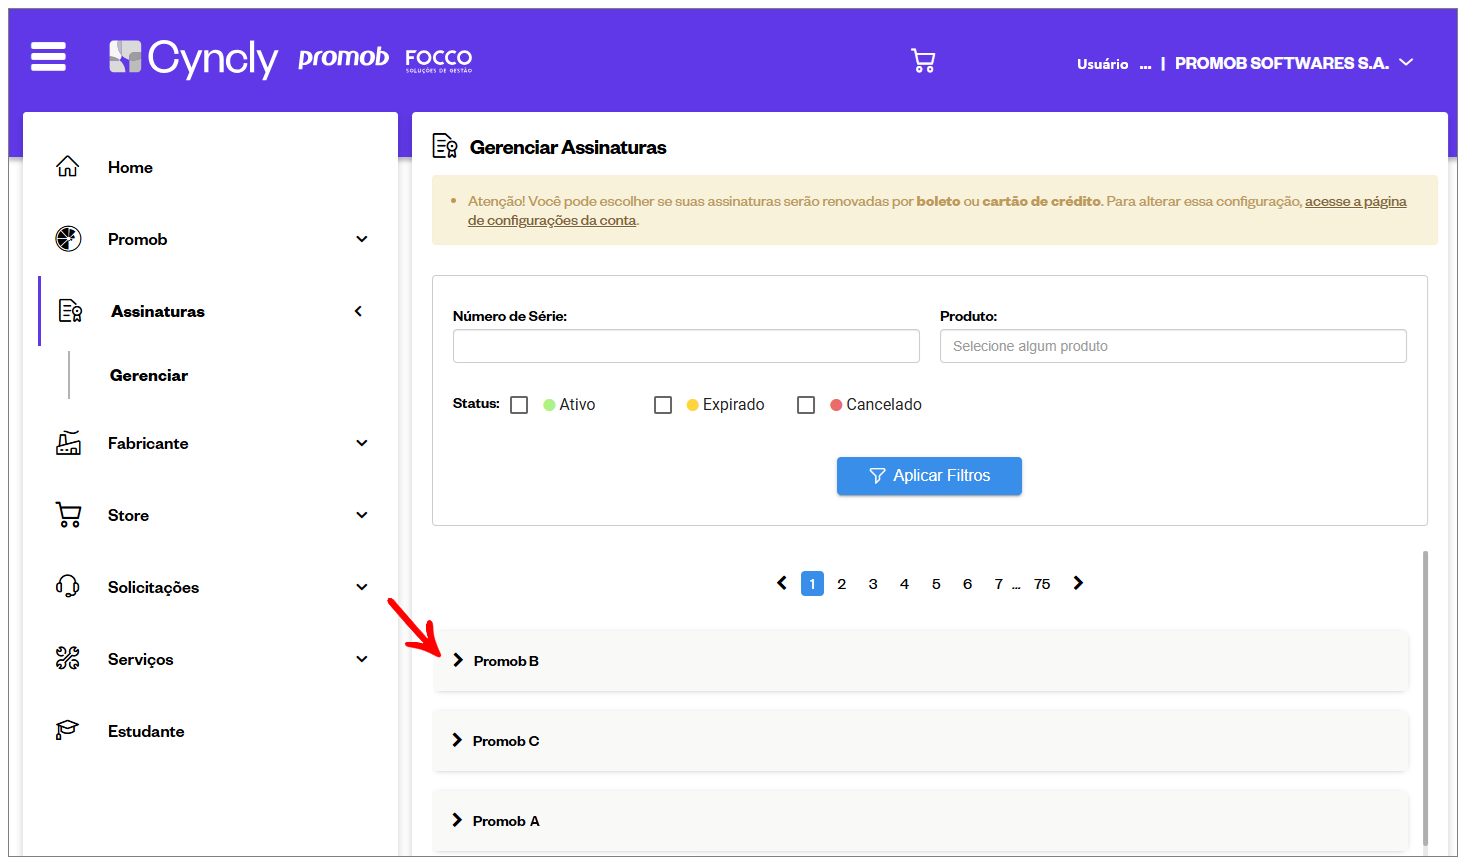
Task: Click the FOCCO logo in header
Action: (x=438, y=61)
